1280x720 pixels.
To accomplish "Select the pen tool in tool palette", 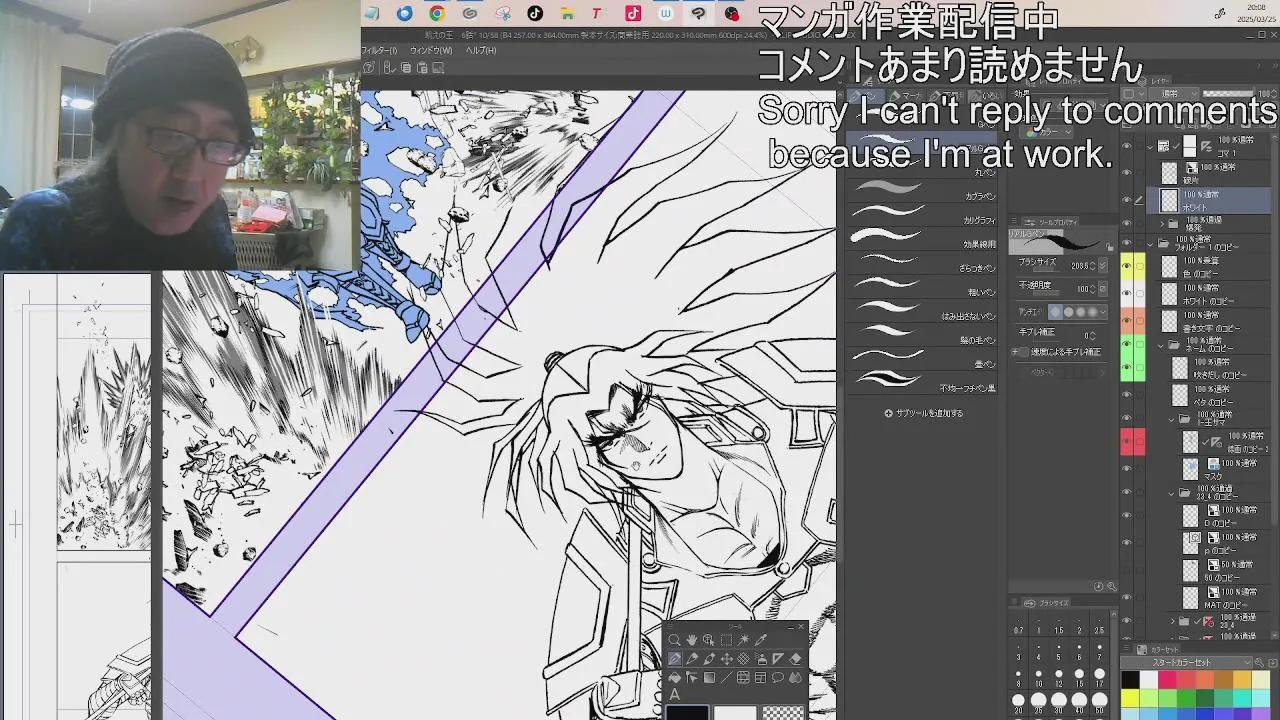I will (675, 659).
